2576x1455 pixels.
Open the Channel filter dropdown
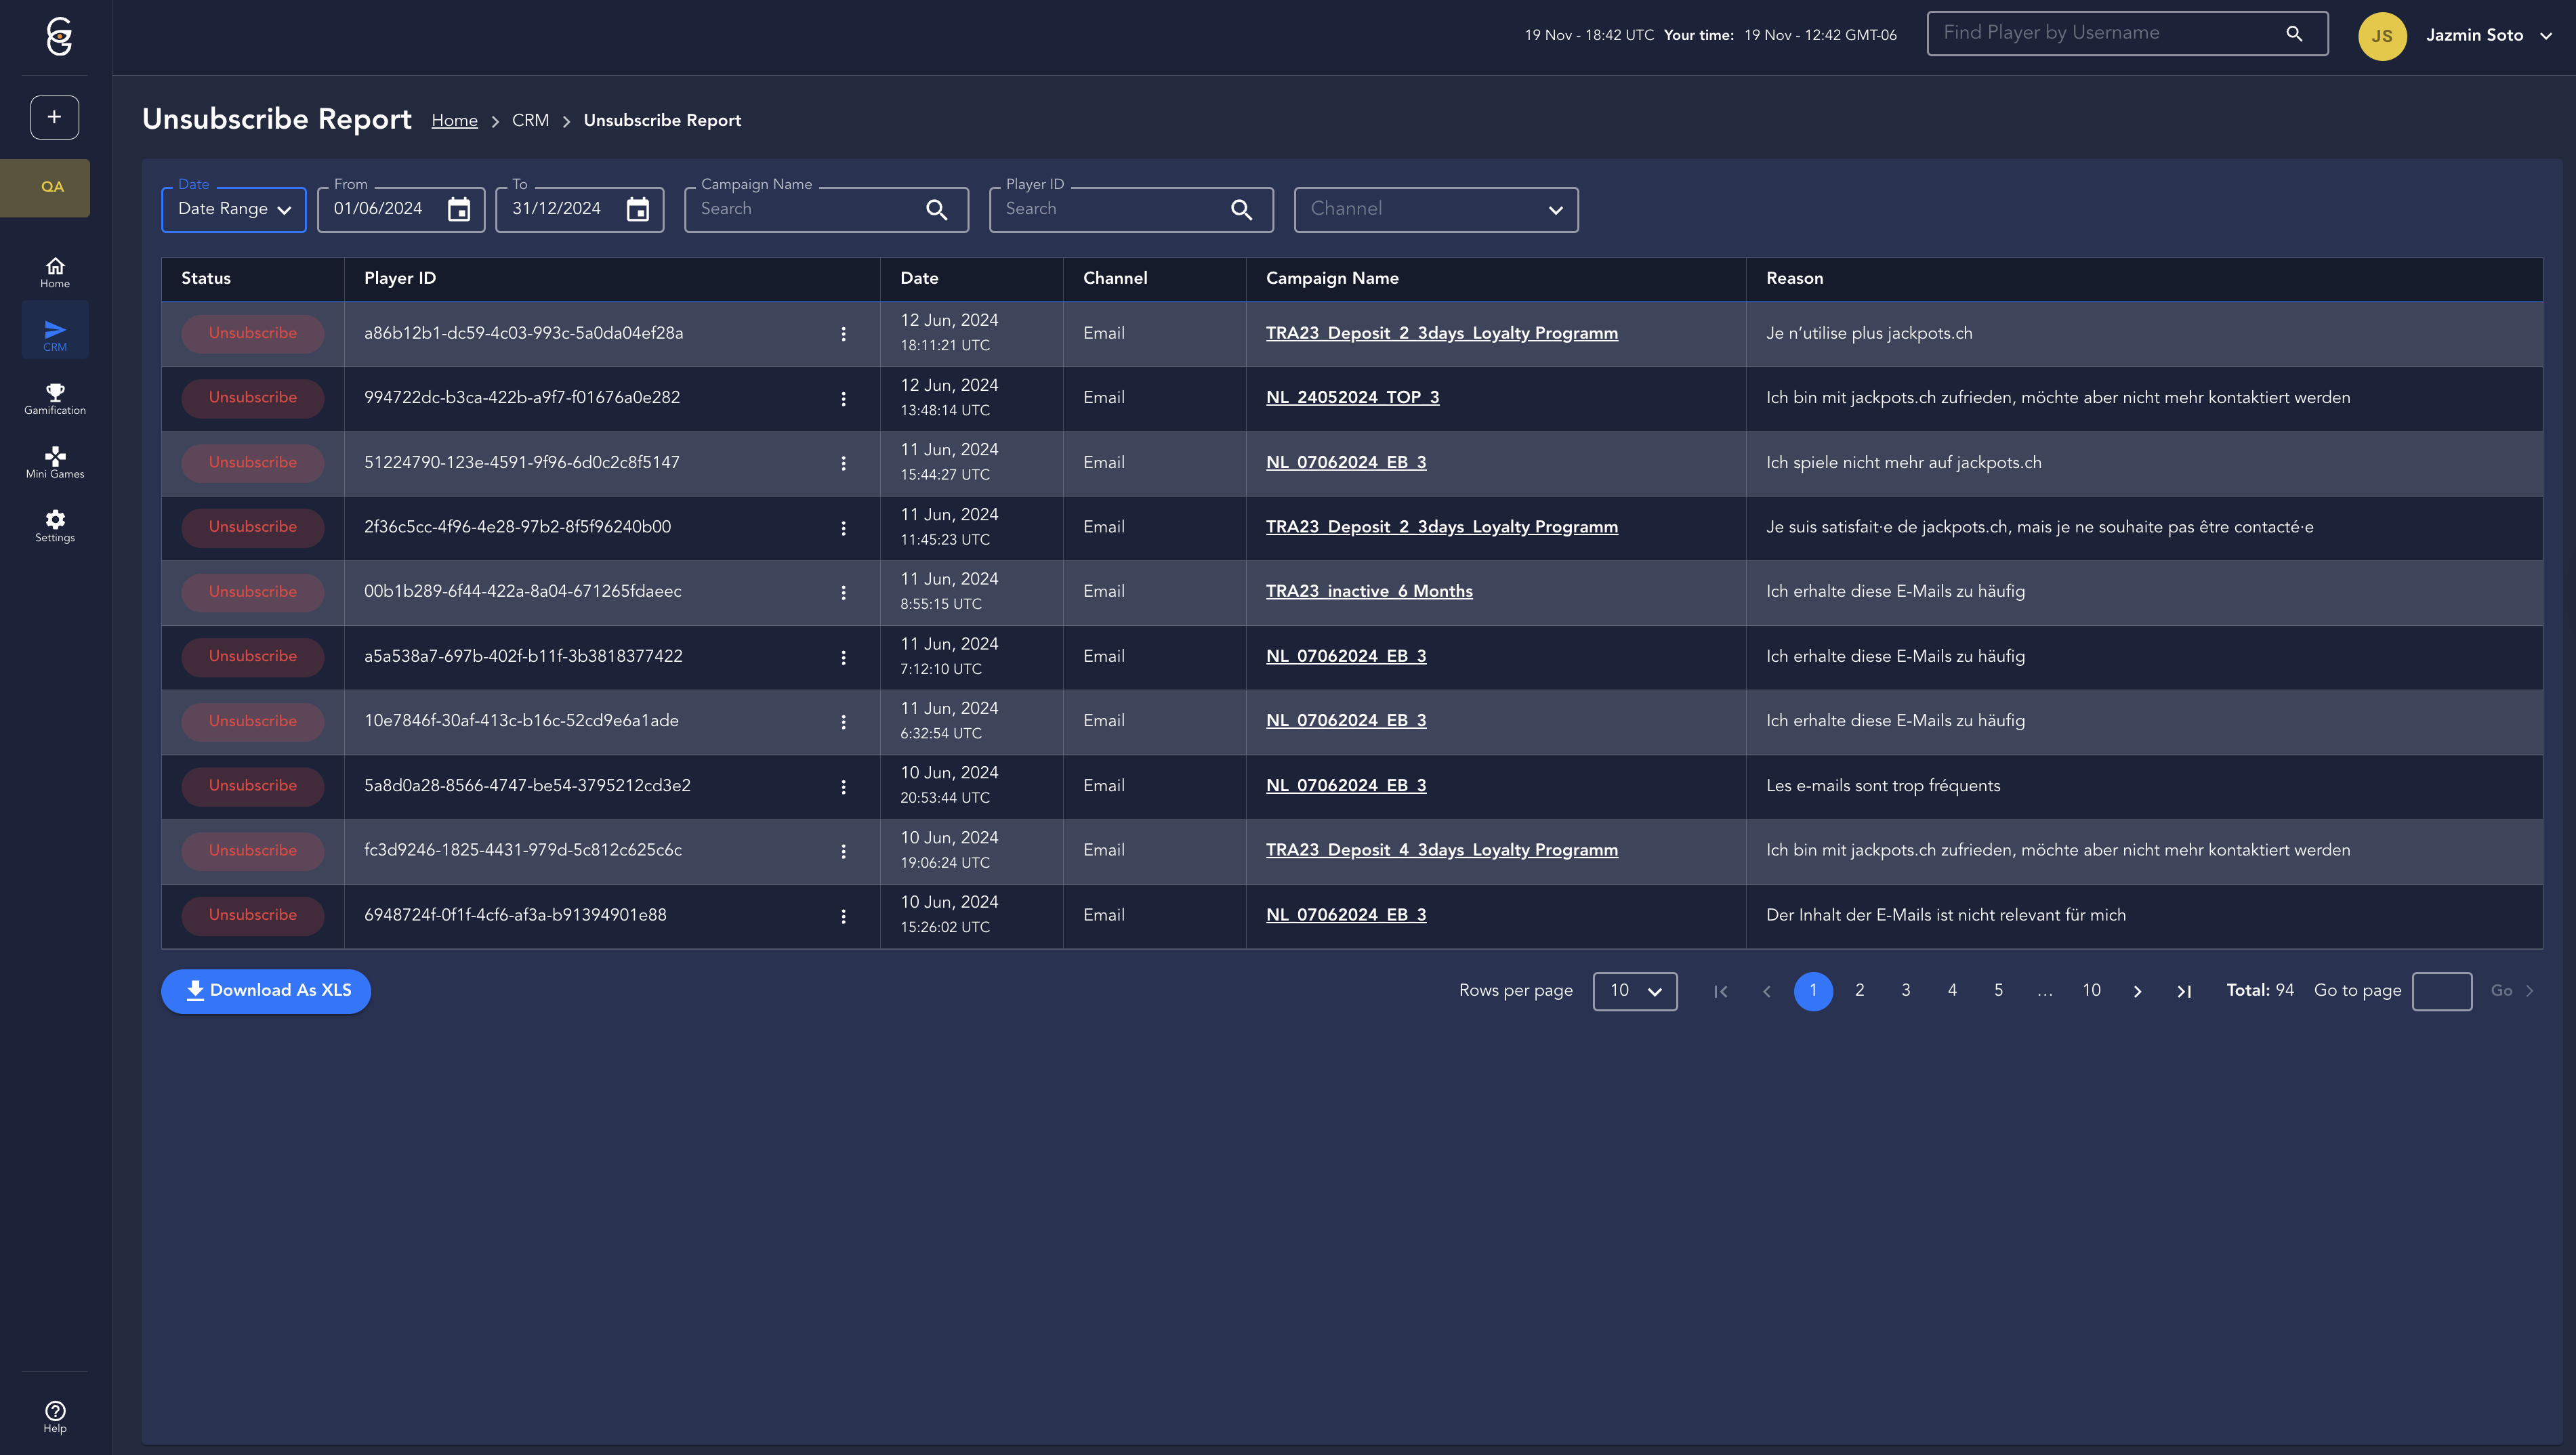click(x=1436, y=210)
